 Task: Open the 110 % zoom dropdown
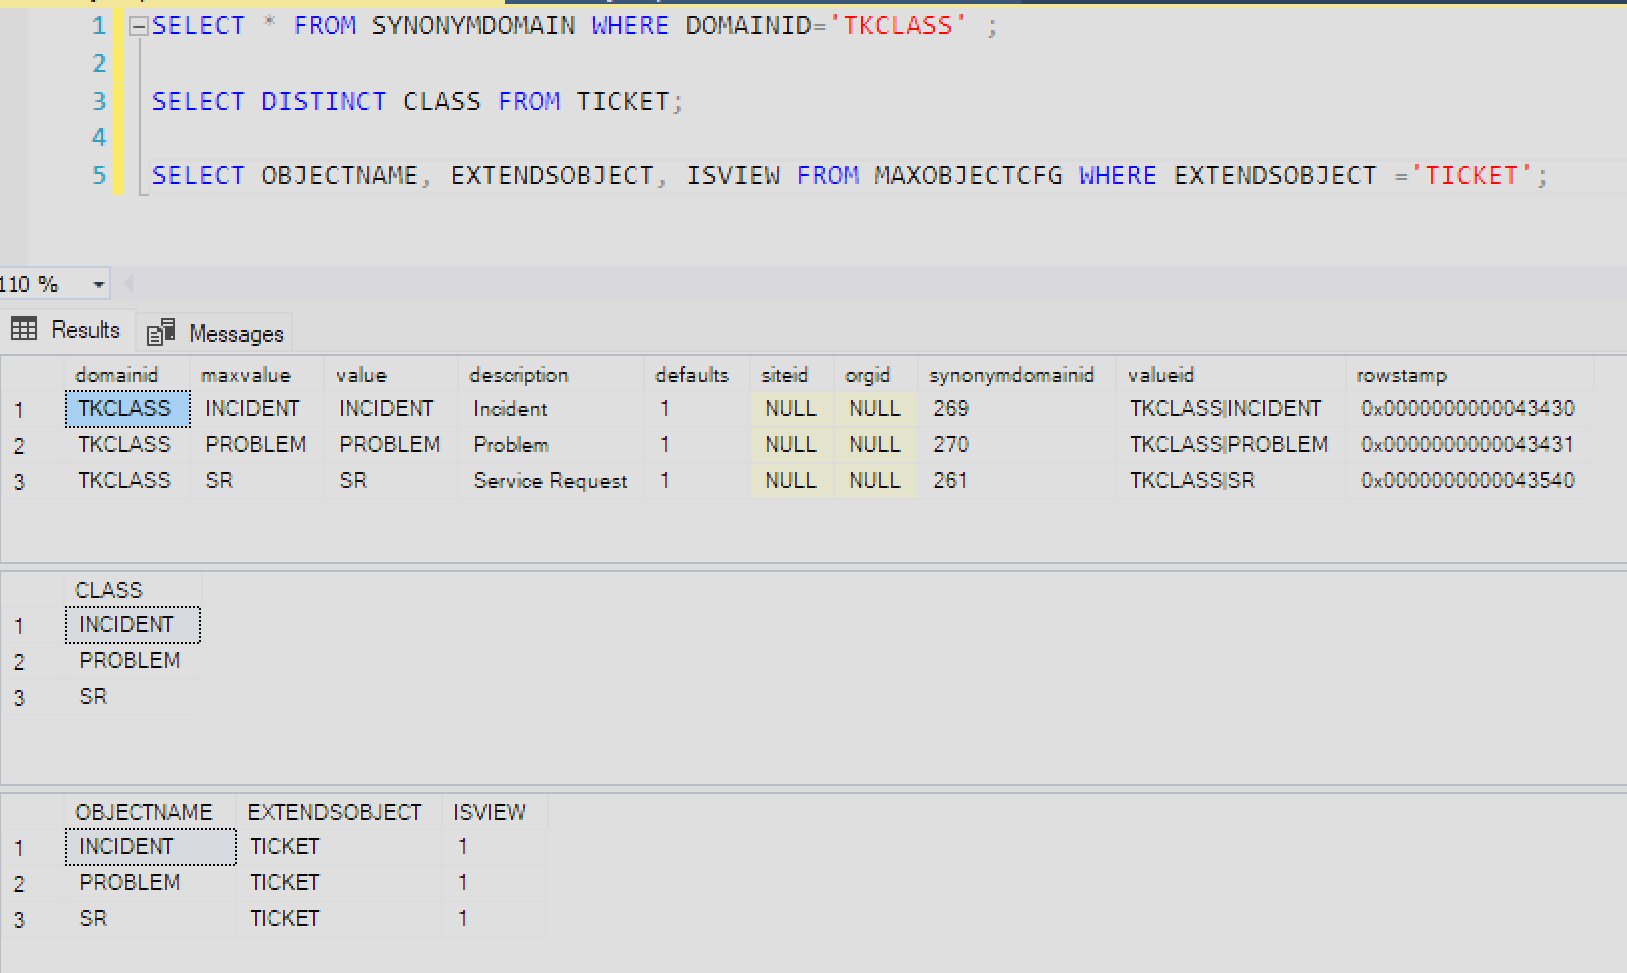(x=98, y=285)
